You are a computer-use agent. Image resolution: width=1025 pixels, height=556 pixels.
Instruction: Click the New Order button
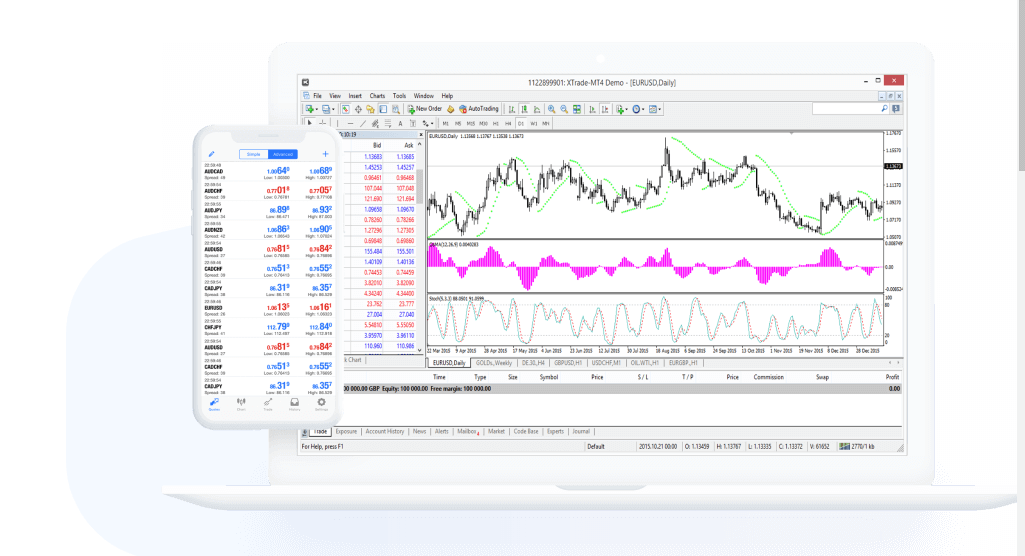(425, 109)
